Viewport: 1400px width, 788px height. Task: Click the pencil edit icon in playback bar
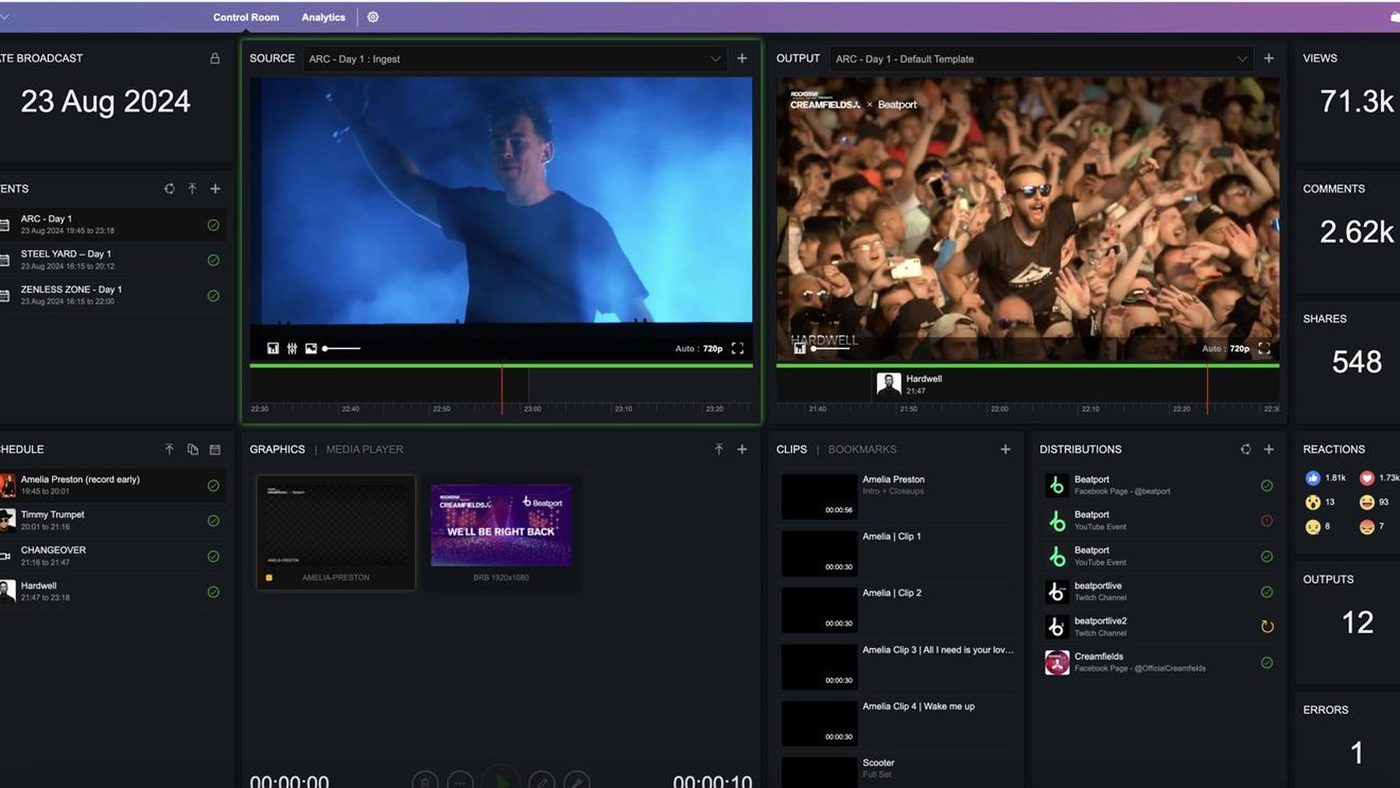click(x=542, y=781)
